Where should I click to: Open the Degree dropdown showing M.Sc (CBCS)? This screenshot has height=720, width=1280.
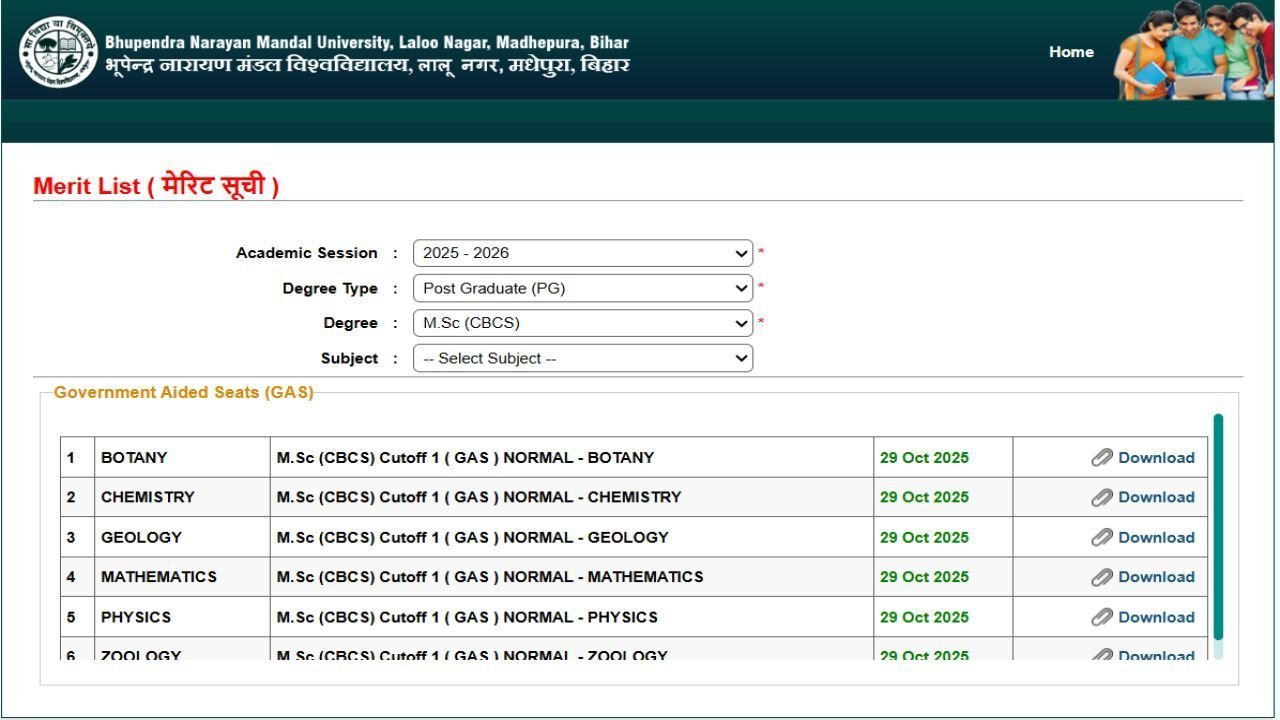pyautogui.click(x=583, y=323)
